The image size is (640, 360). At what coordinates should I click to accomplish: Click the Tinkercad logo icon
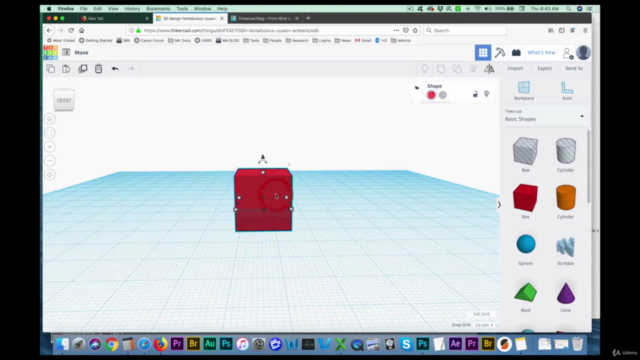51,53
